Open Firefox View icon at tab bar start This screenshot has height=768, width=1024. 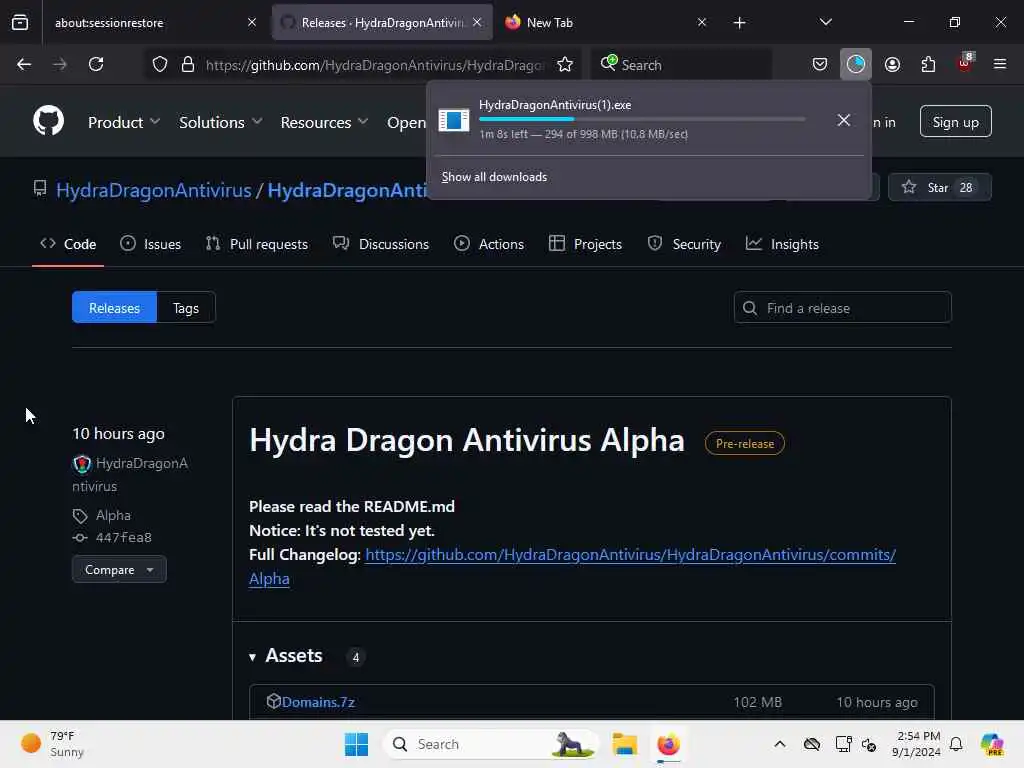[x=20, y=22]
